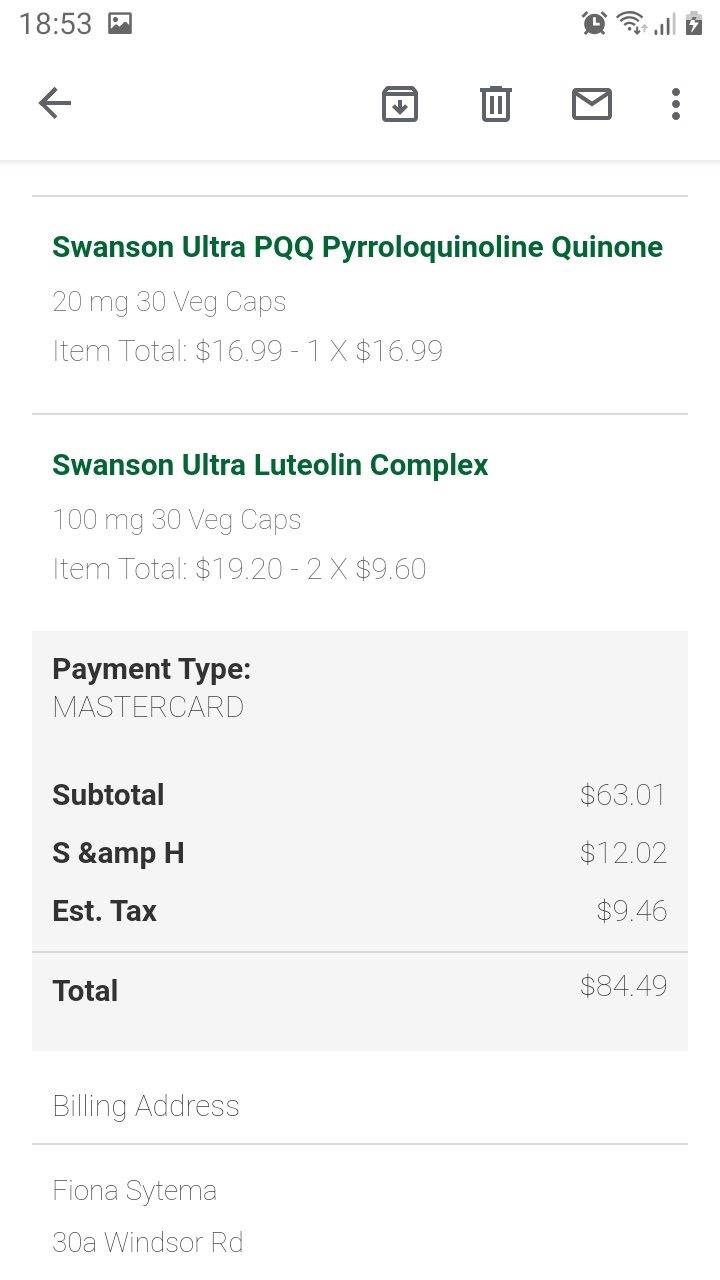This screenshot has height=1280, width=720.
Task: Mark email as unread envelope icon
Action: 592,104
